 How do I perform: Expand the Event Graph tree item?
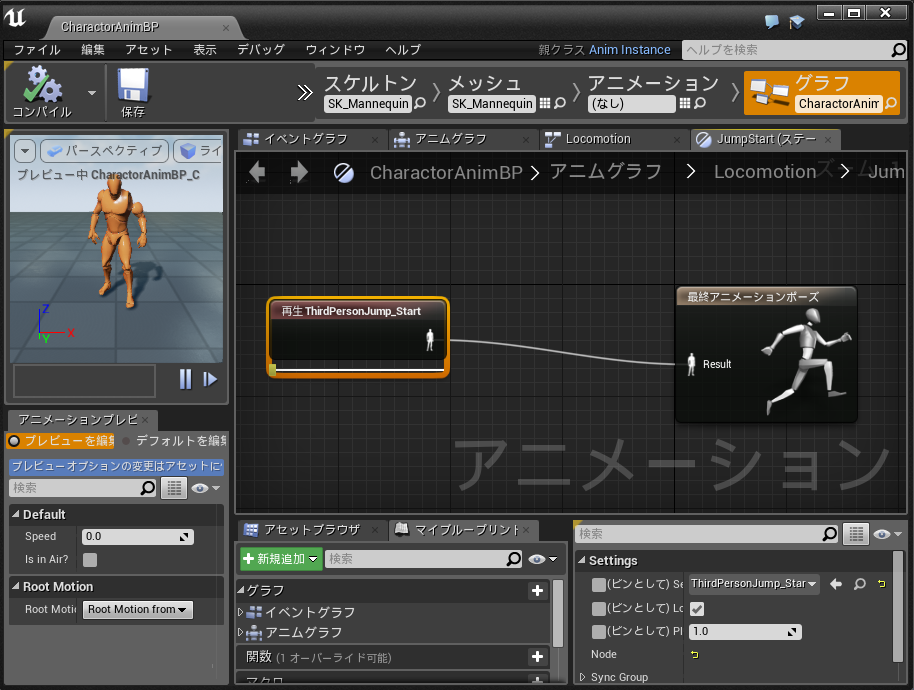point(240,612)
